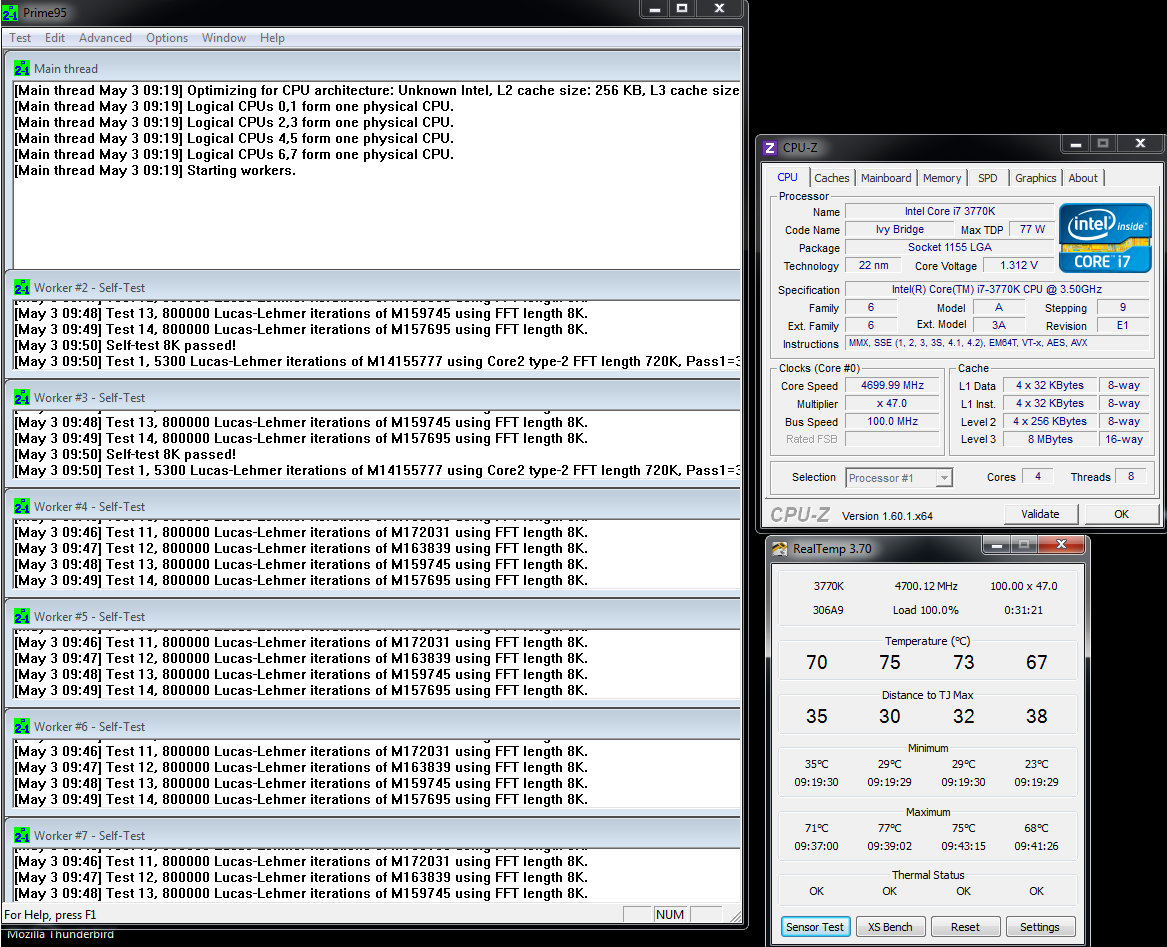Open the Window menu in Prime95
Viewport: 1167px width, 947px height.
pyautogui.click(x=223, y=38)
